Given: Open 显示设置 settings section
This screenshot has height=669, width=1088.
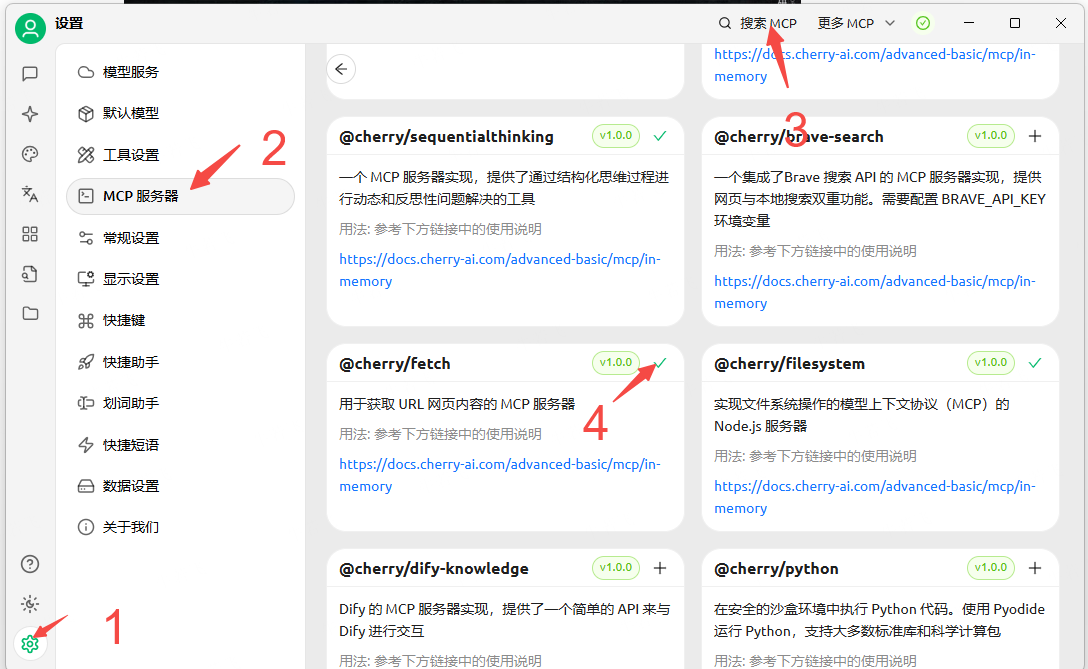Looking at the screenshot, I should click(x=180, y=279).
